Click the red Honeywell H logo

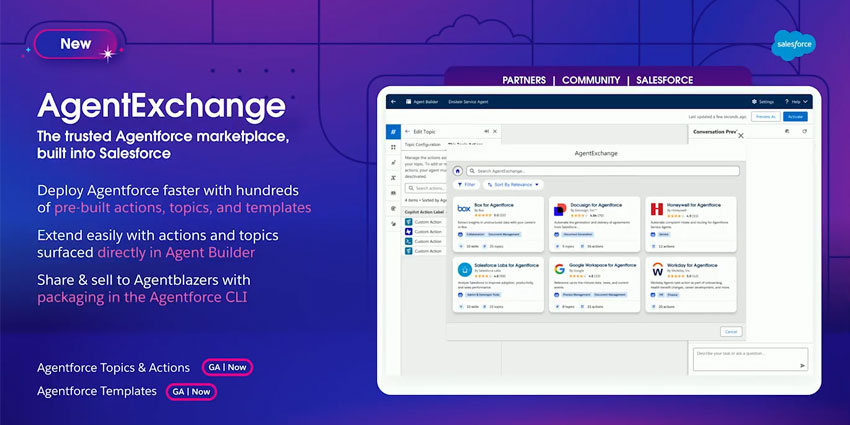[657, 209]
